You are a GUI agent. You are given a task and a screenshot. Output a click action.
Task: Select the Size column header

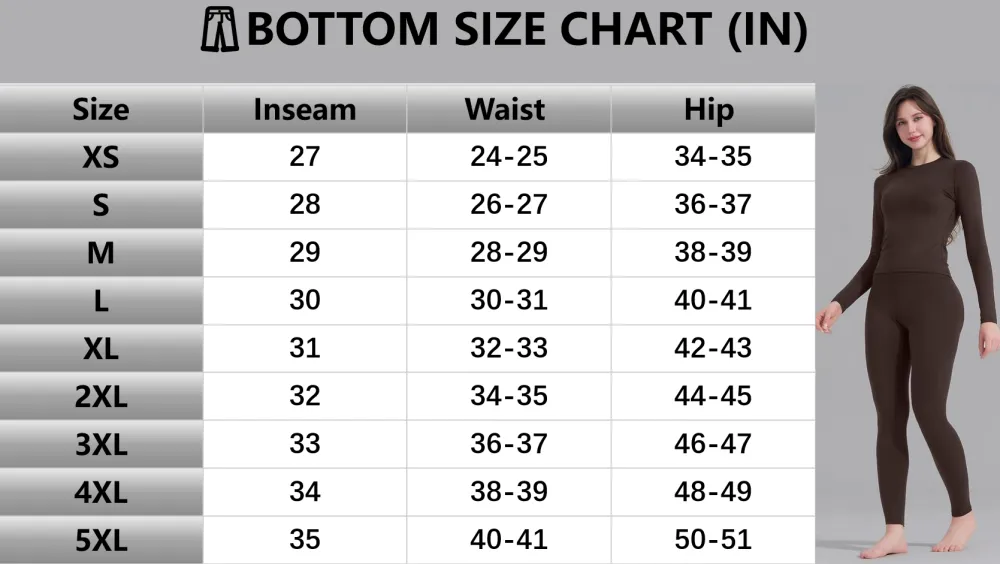(x=101, y=109)
